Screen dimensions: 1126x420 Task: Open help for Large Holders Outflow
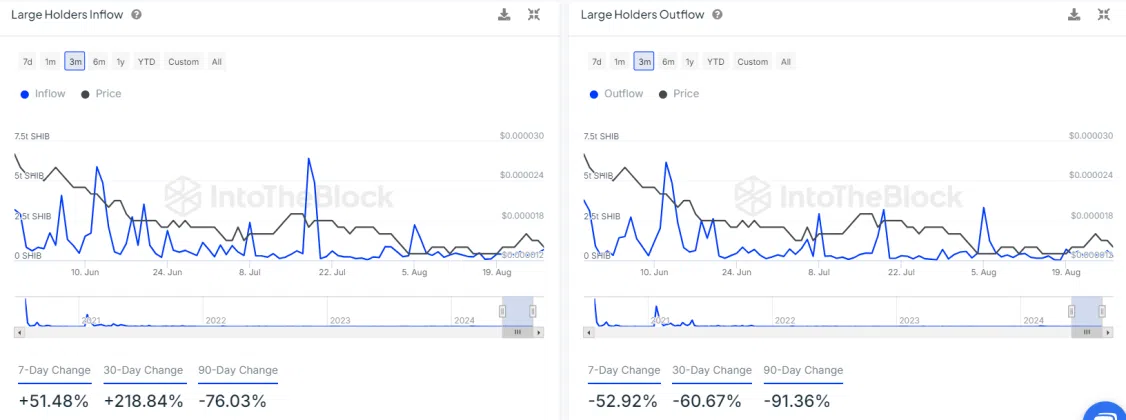click(717, 15)
